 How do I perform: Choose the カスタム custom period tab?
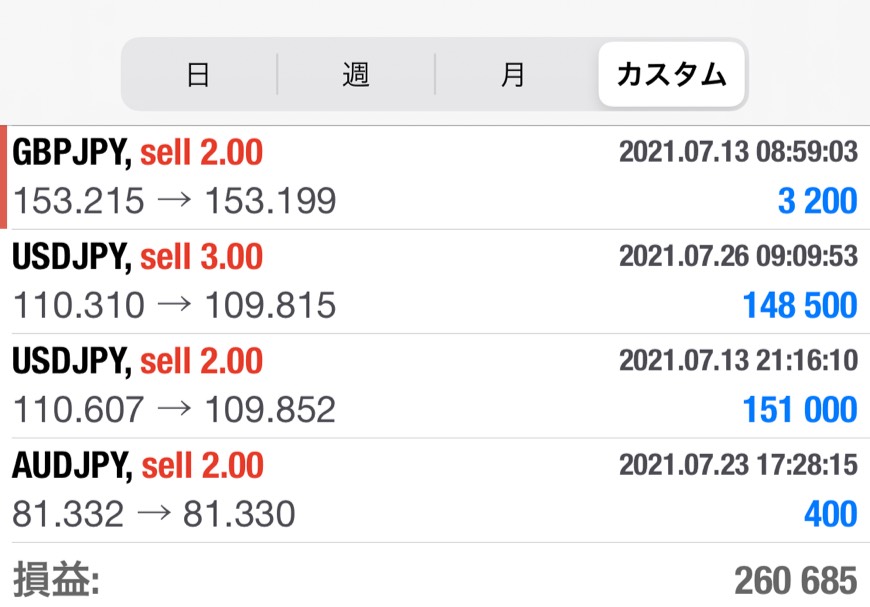point(671,75)
